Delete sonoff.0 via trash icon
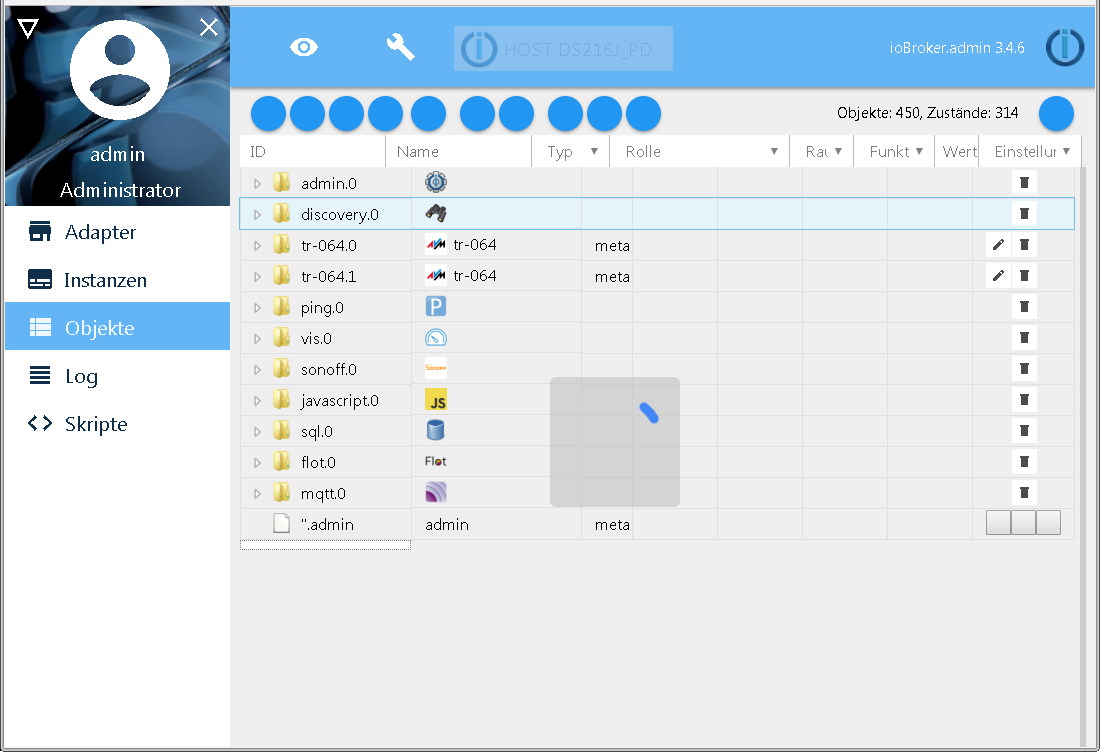The height and width of the screenshot is (752, 1100). click(1024, 368)
